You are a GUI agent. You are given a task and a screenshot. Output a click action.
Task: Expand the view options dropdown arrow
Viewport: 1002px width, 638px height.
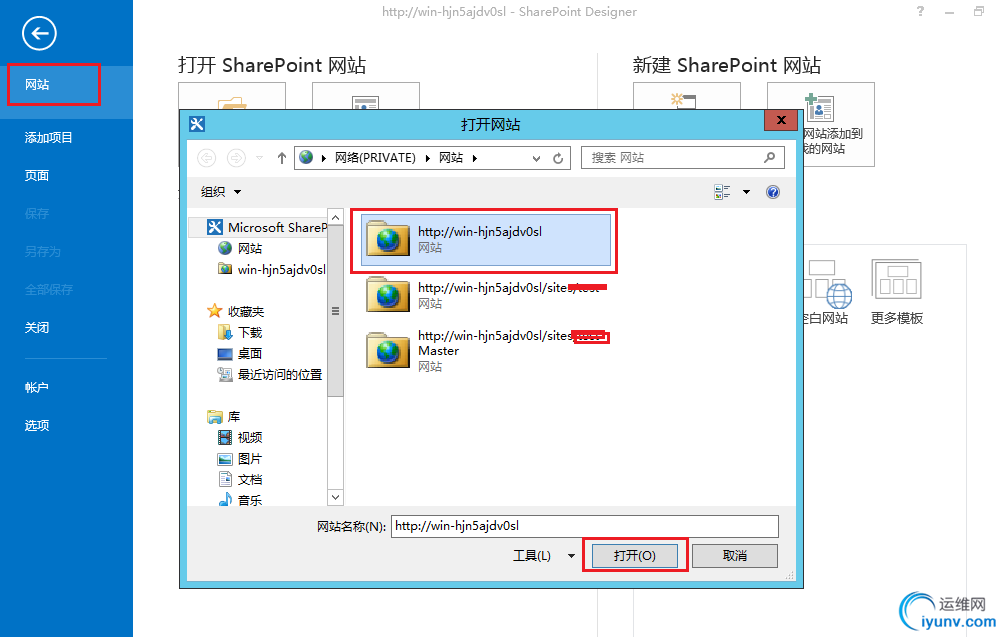pyautogui.click(x=746, y=192)
